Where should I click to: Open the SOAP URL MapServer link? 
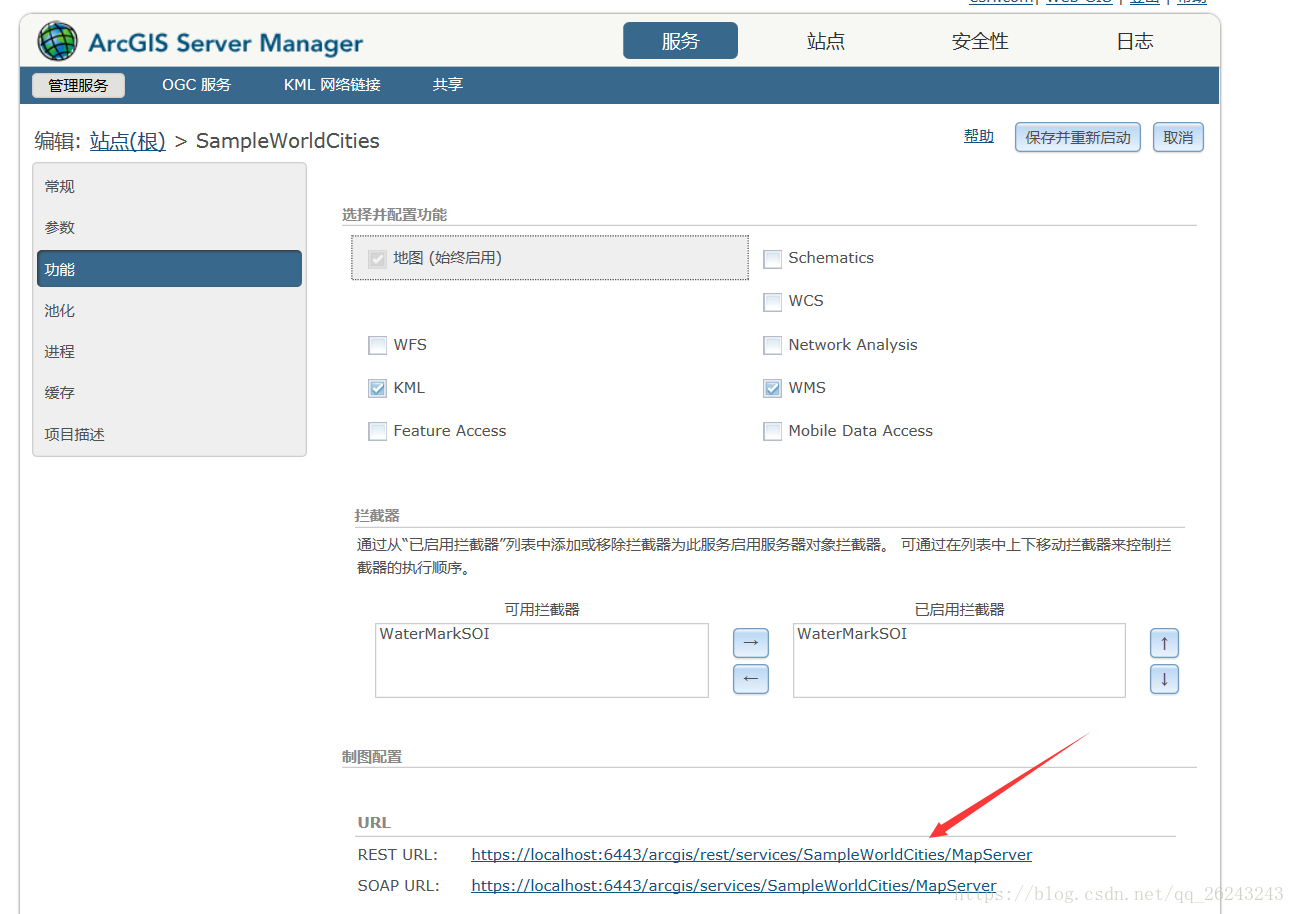(x=734, y=886)
